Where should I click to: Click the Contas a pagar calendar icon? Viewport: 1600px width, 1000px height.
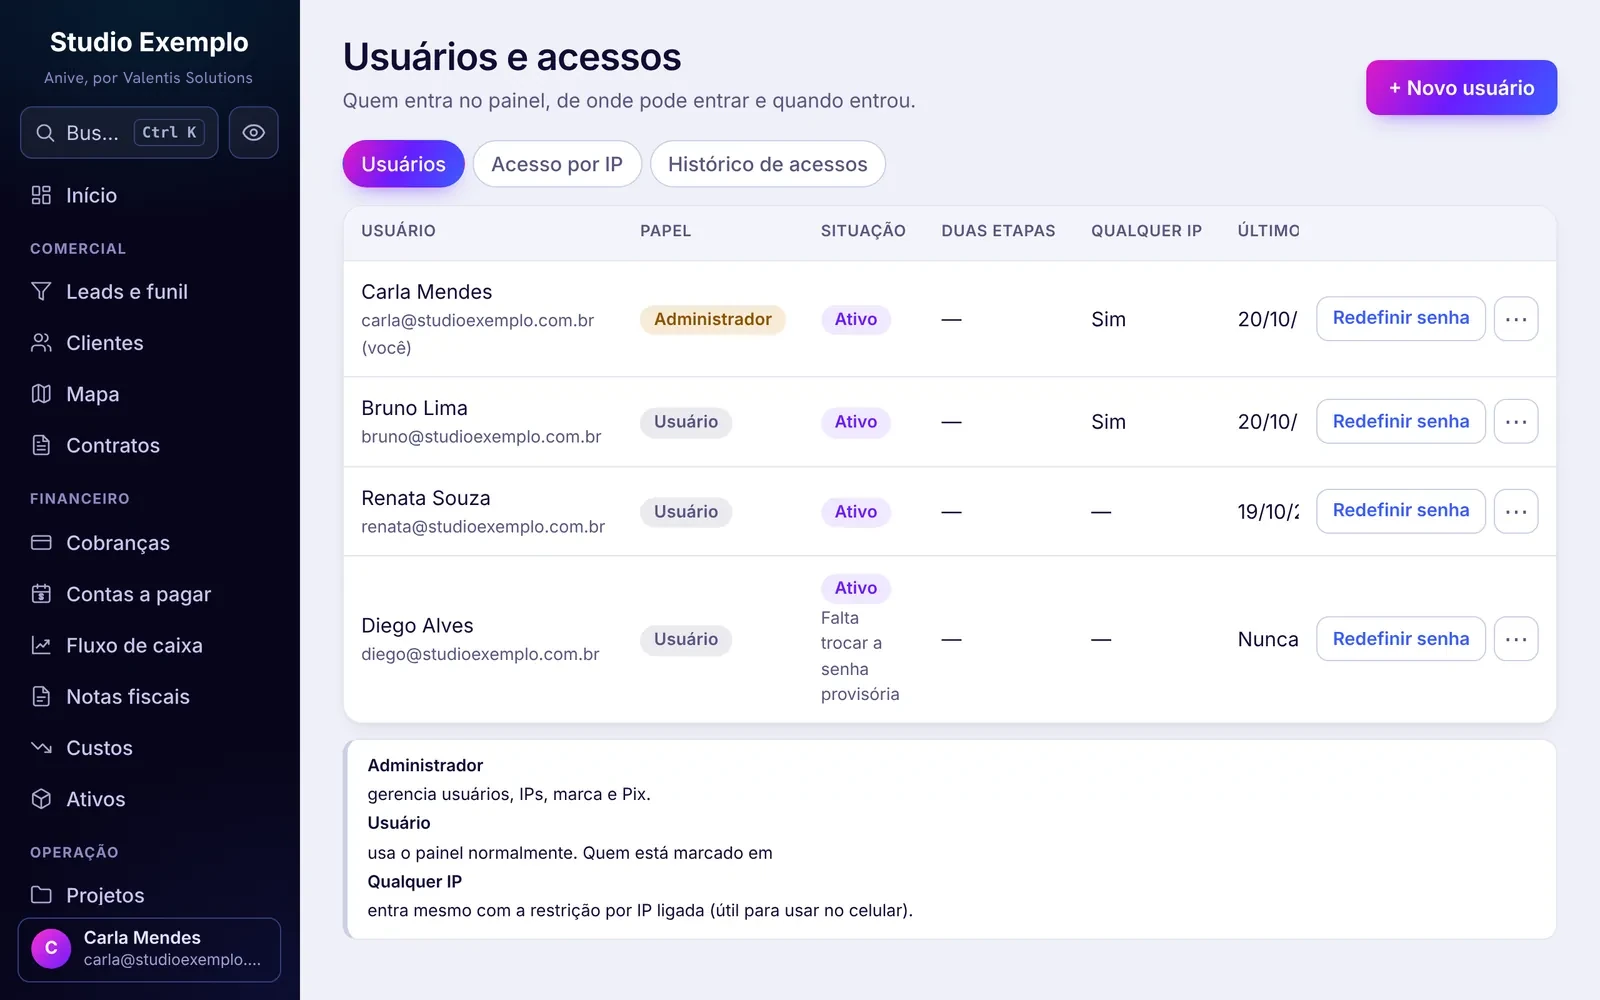point(41,594)
